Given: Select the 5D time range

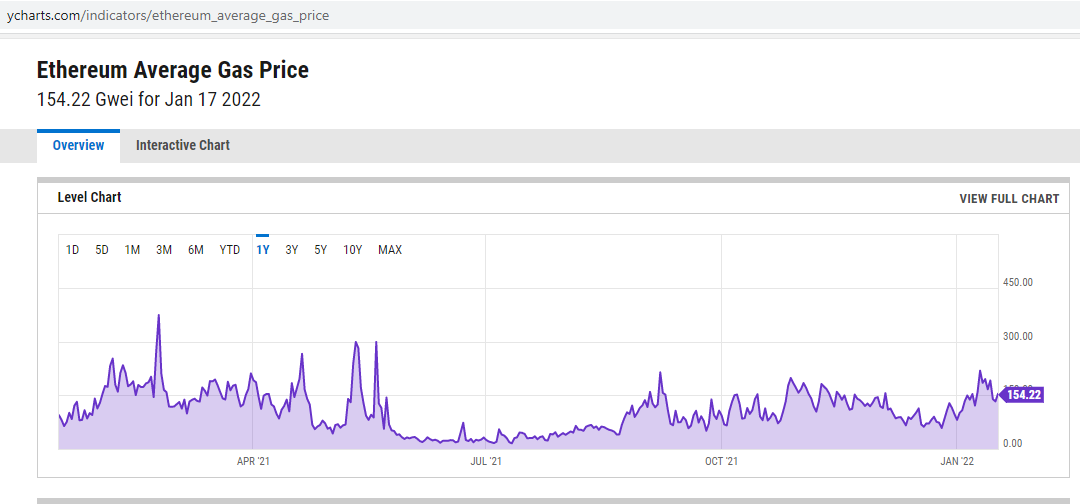Looking at the screenshot, I should 102,250.
